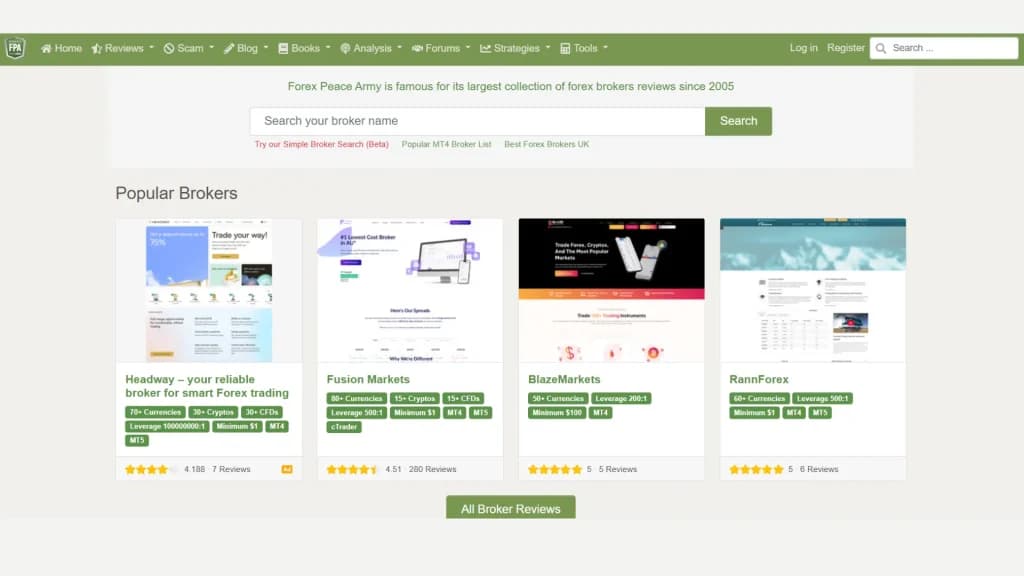Open the Reviews menu

[x=123, y=48]
